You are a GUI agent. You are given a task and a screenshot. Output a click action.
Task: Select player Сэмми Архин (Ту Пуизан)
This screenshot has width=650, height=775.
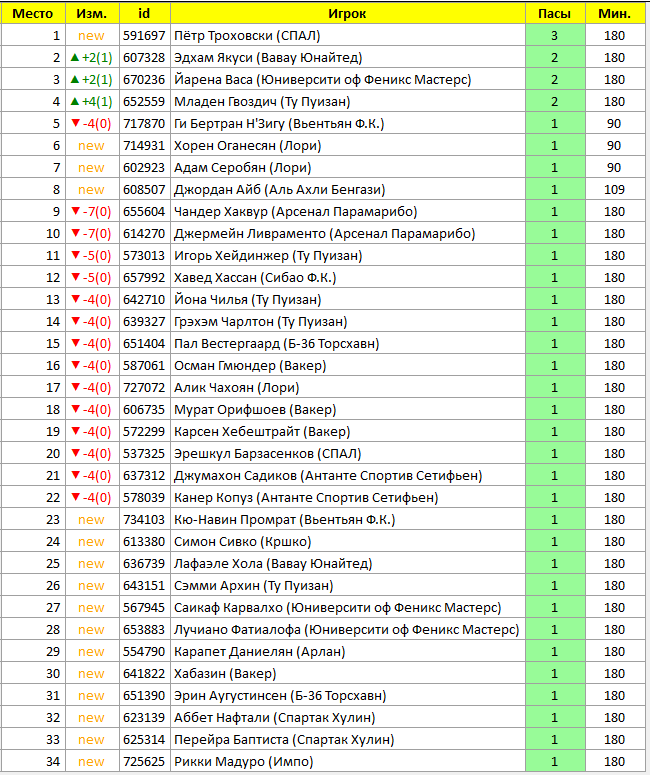coord(254,586)
